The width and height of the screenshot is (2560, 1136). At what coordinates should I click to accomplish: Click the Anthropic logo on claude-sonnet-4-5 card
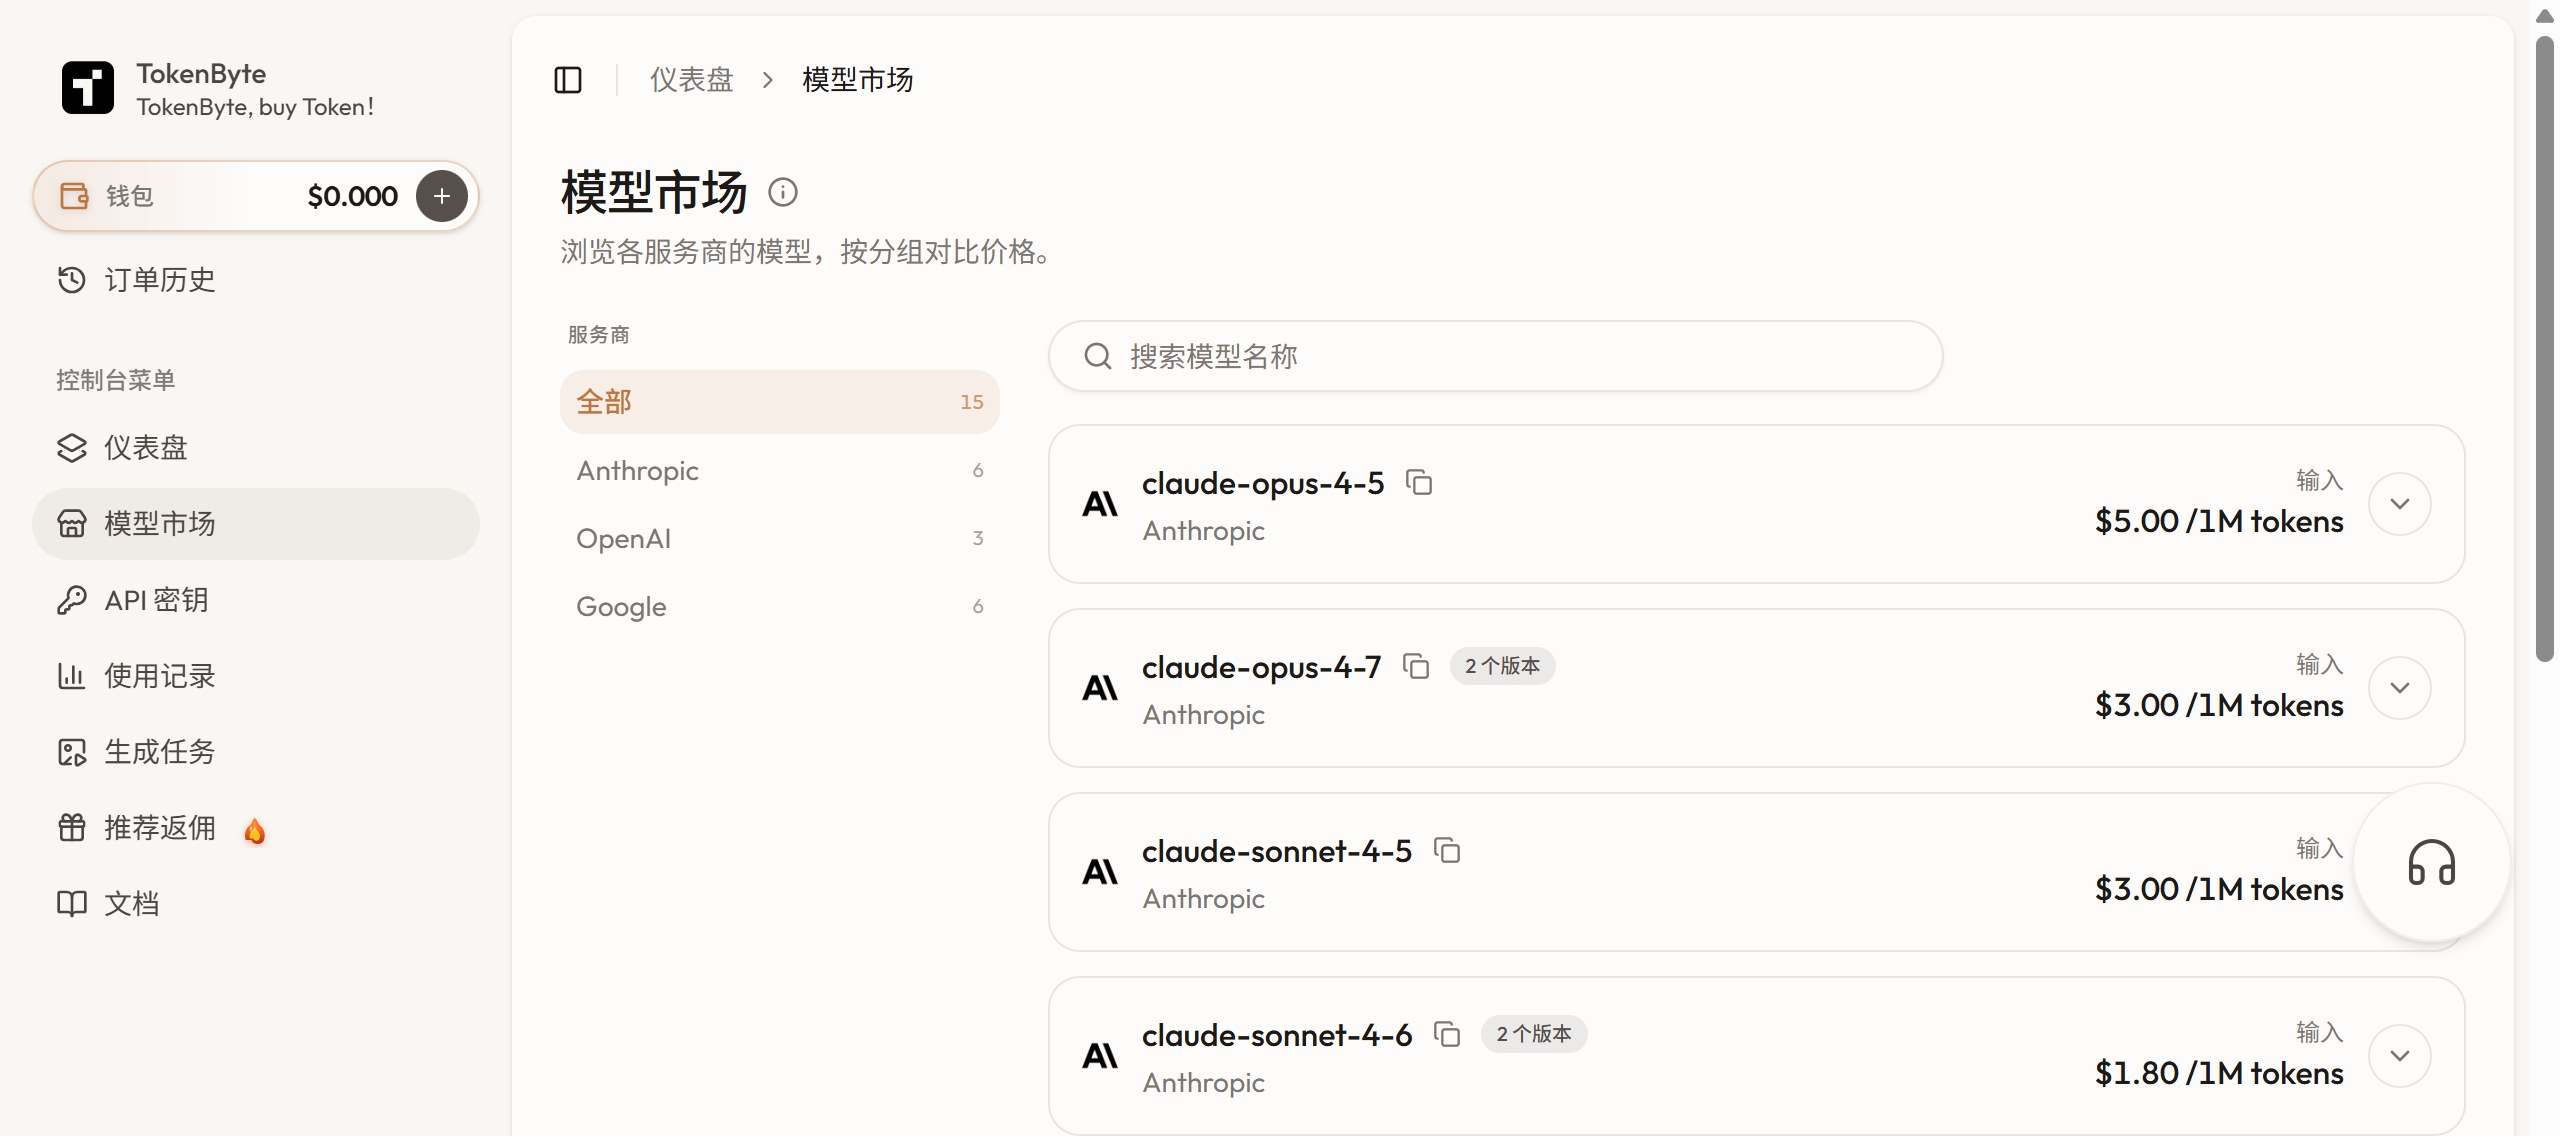coord(1100,872)
